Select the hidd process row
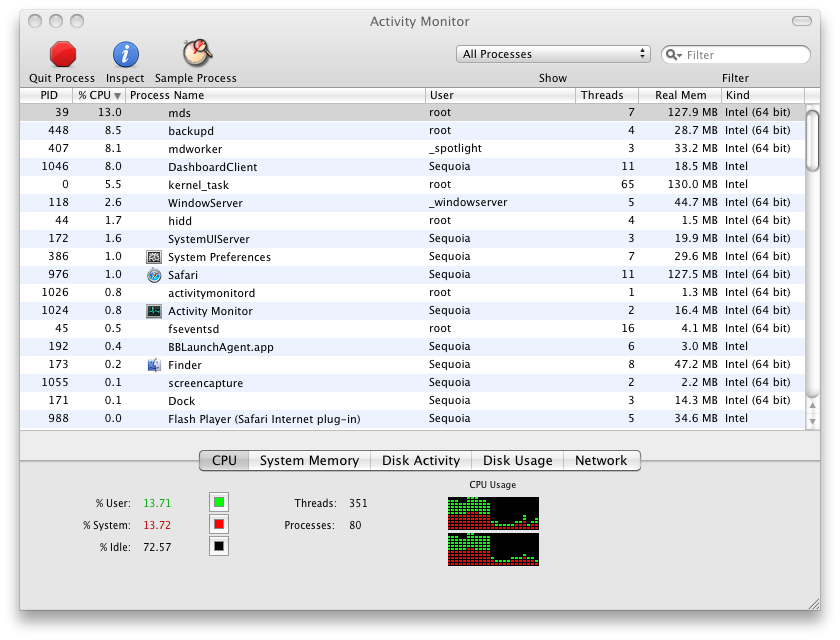The image size is (840, 640). [x=412, y=221]
